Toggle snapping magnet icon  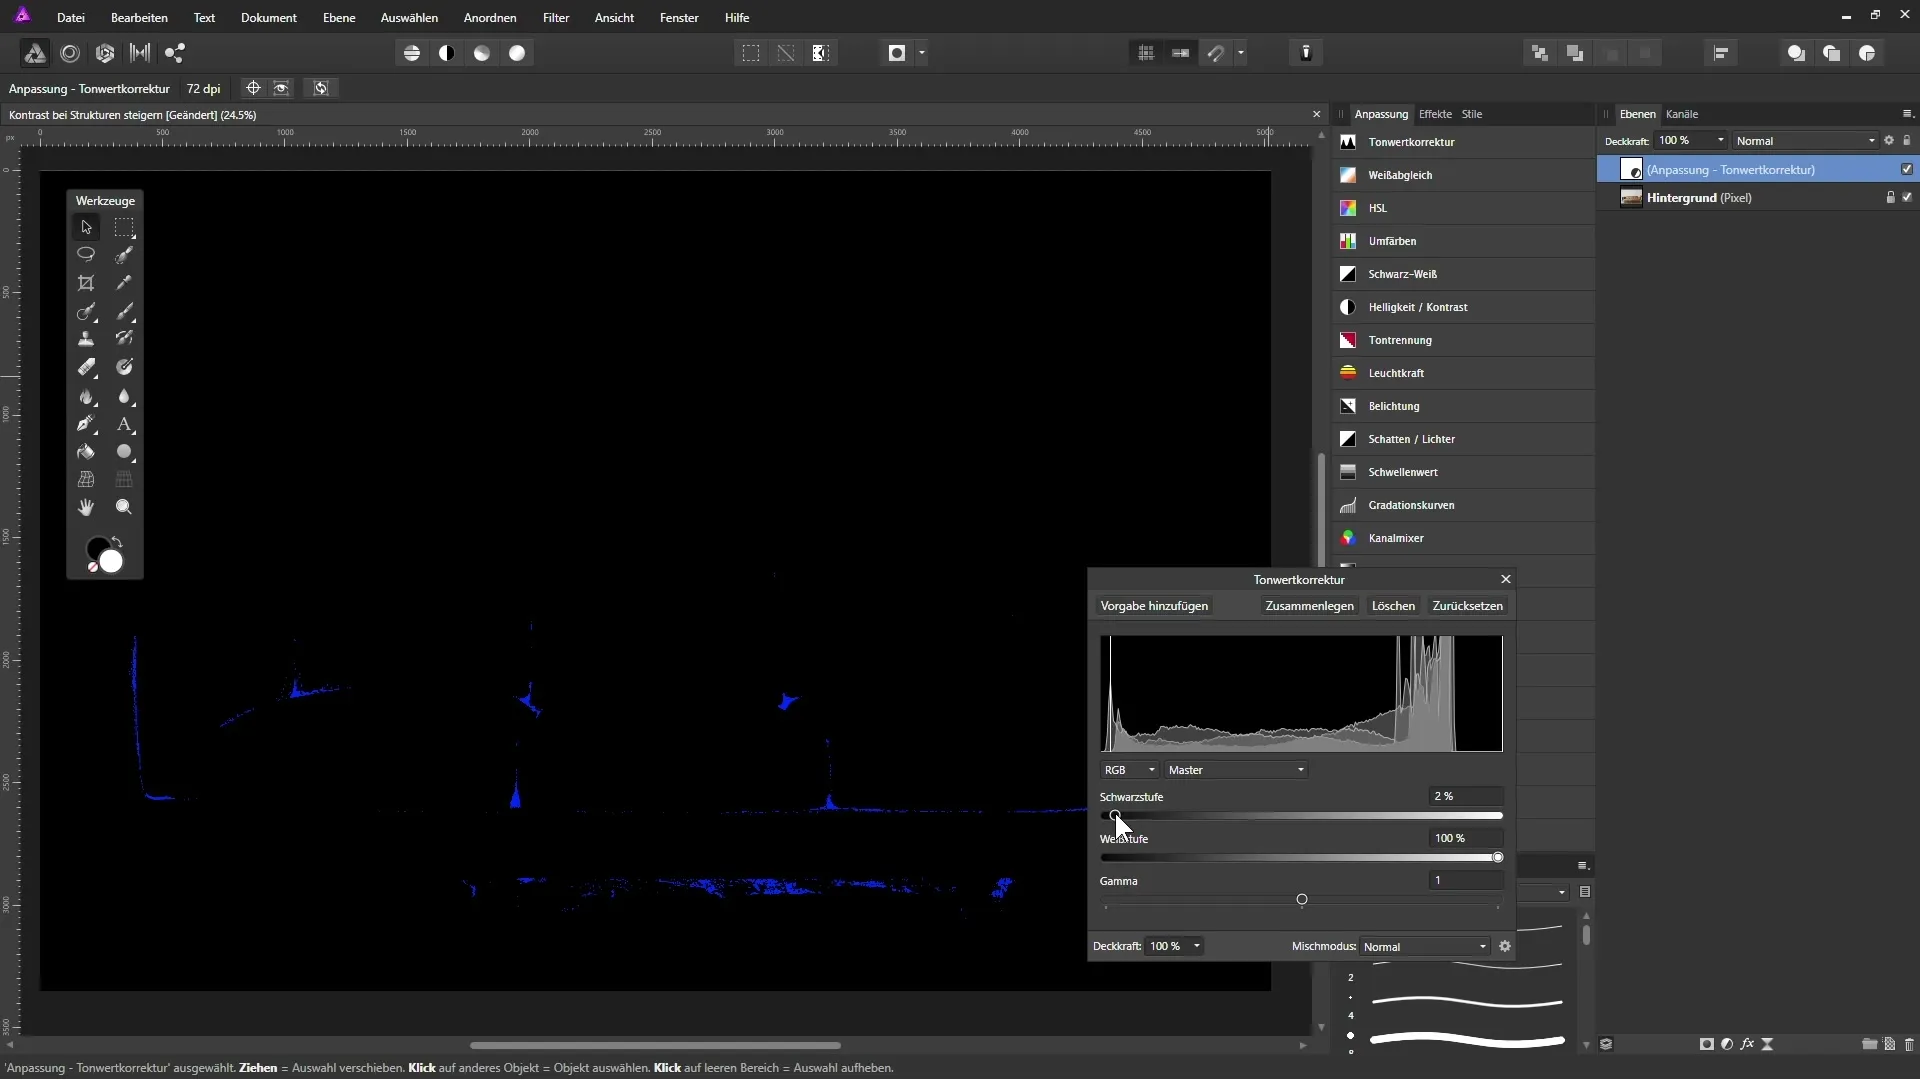[x=1216, y=53]
